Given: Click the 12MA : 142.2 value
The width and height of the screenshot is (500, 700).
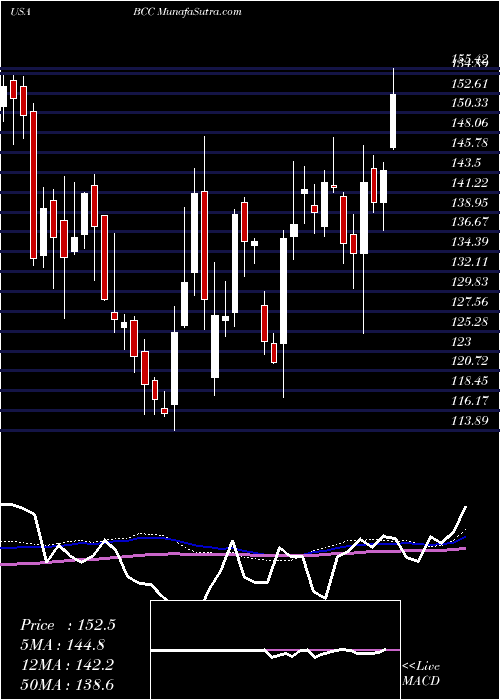Looking at the screenshot, I should (67, 665).
